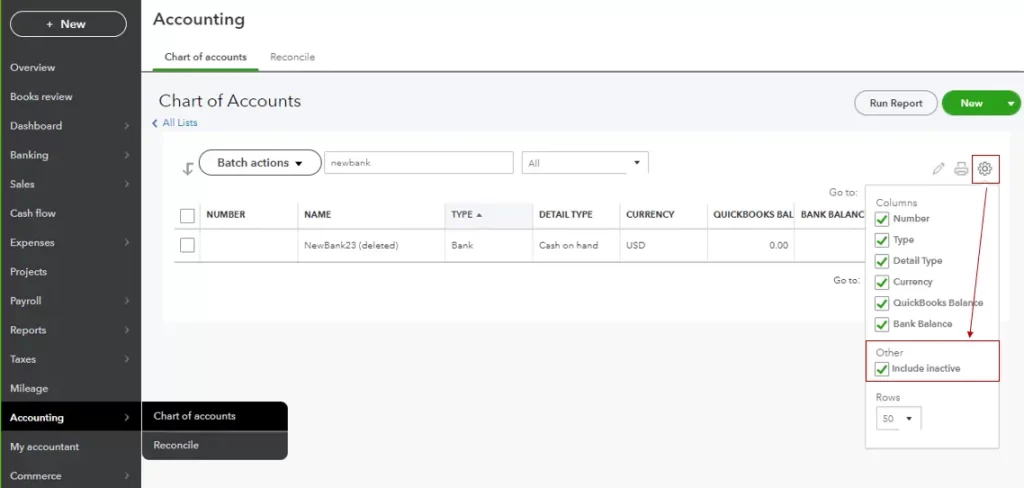Select the Chart of accounts tab
This screenshot has width=1024, height=488.
point(206,57)
